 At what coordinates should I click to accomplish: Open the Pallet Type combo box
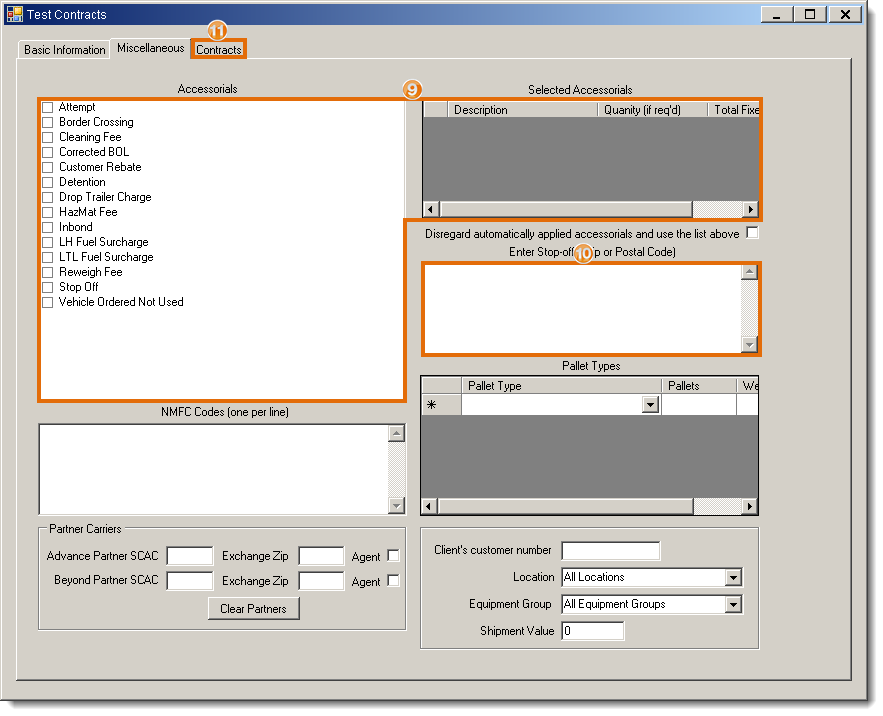coord(650,405)
